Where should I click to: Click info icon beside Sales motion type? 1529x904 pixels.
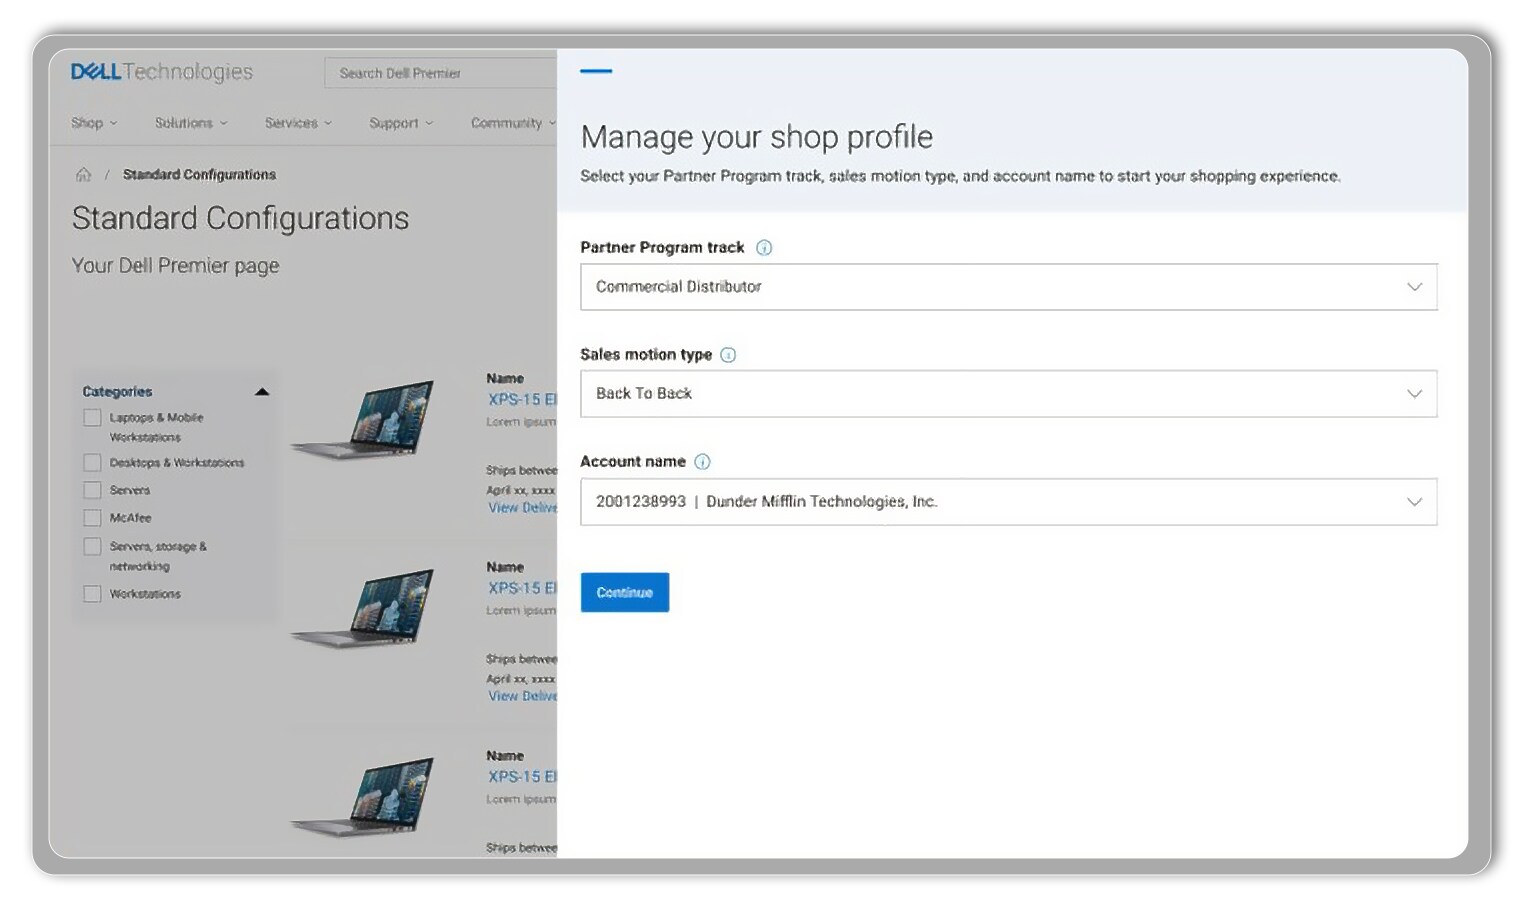pos(728,355)
